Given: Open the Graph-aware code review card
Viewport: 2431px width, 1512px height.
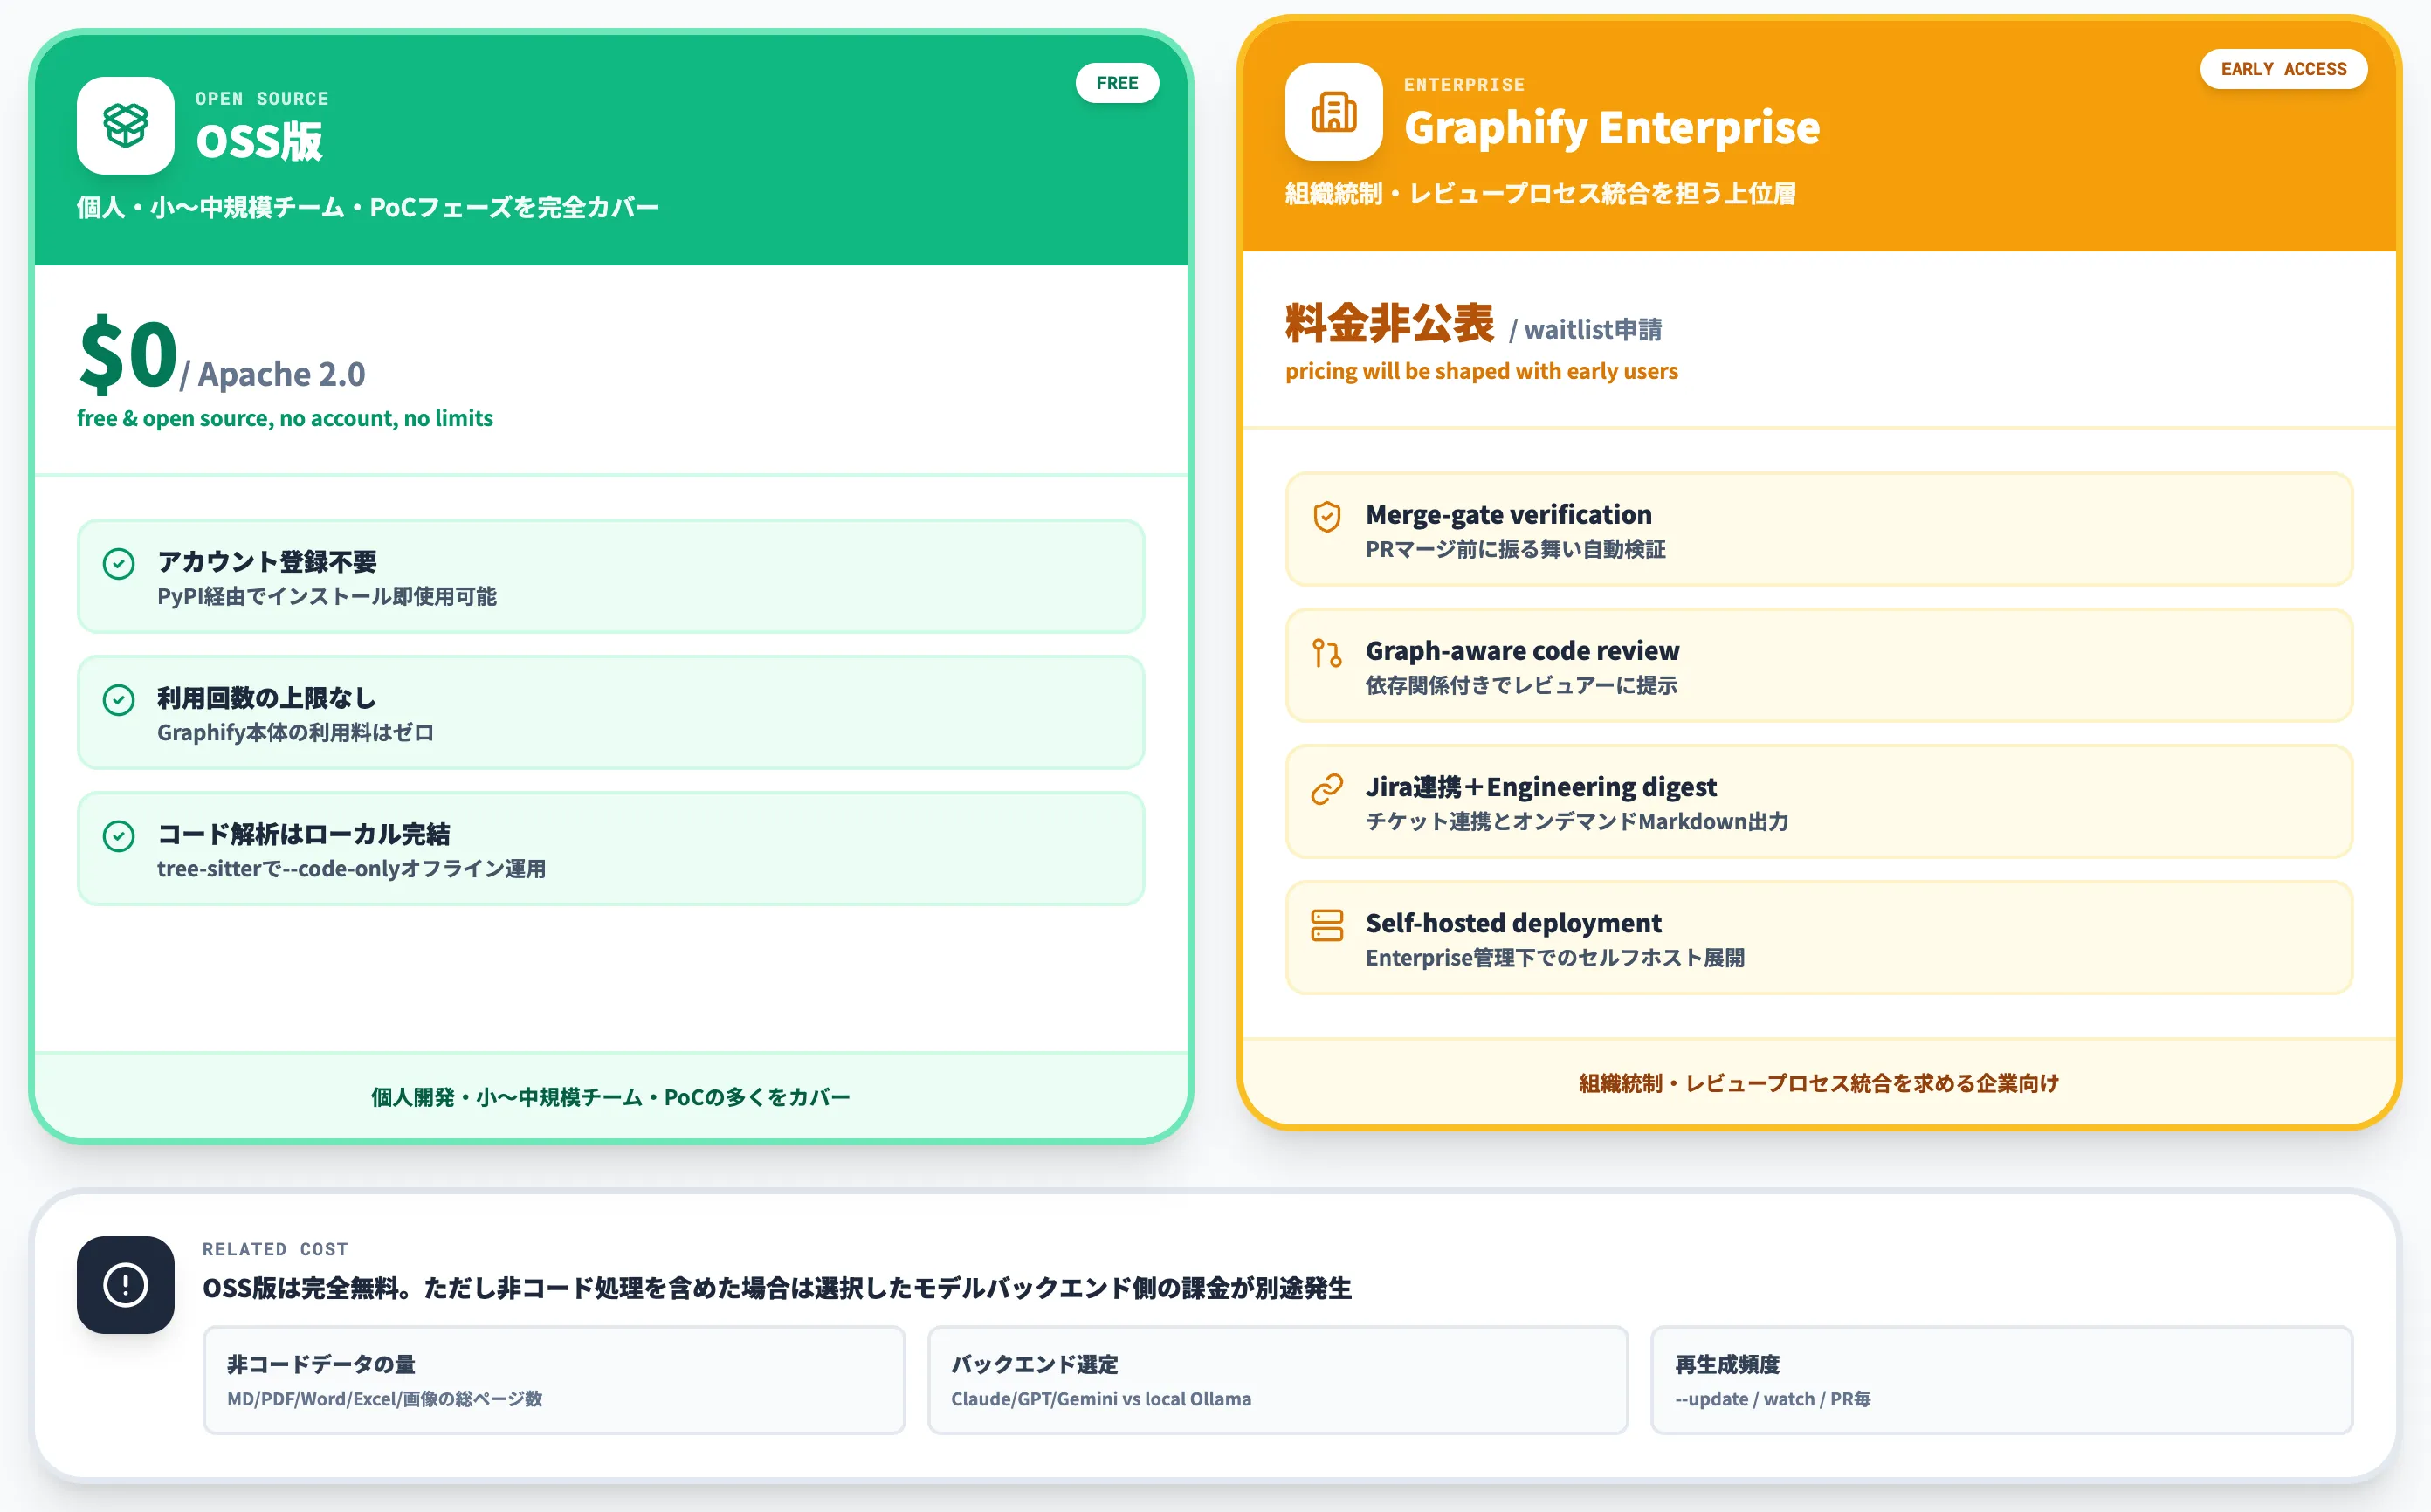Looking at the screenshot, I should [1819, 665].
